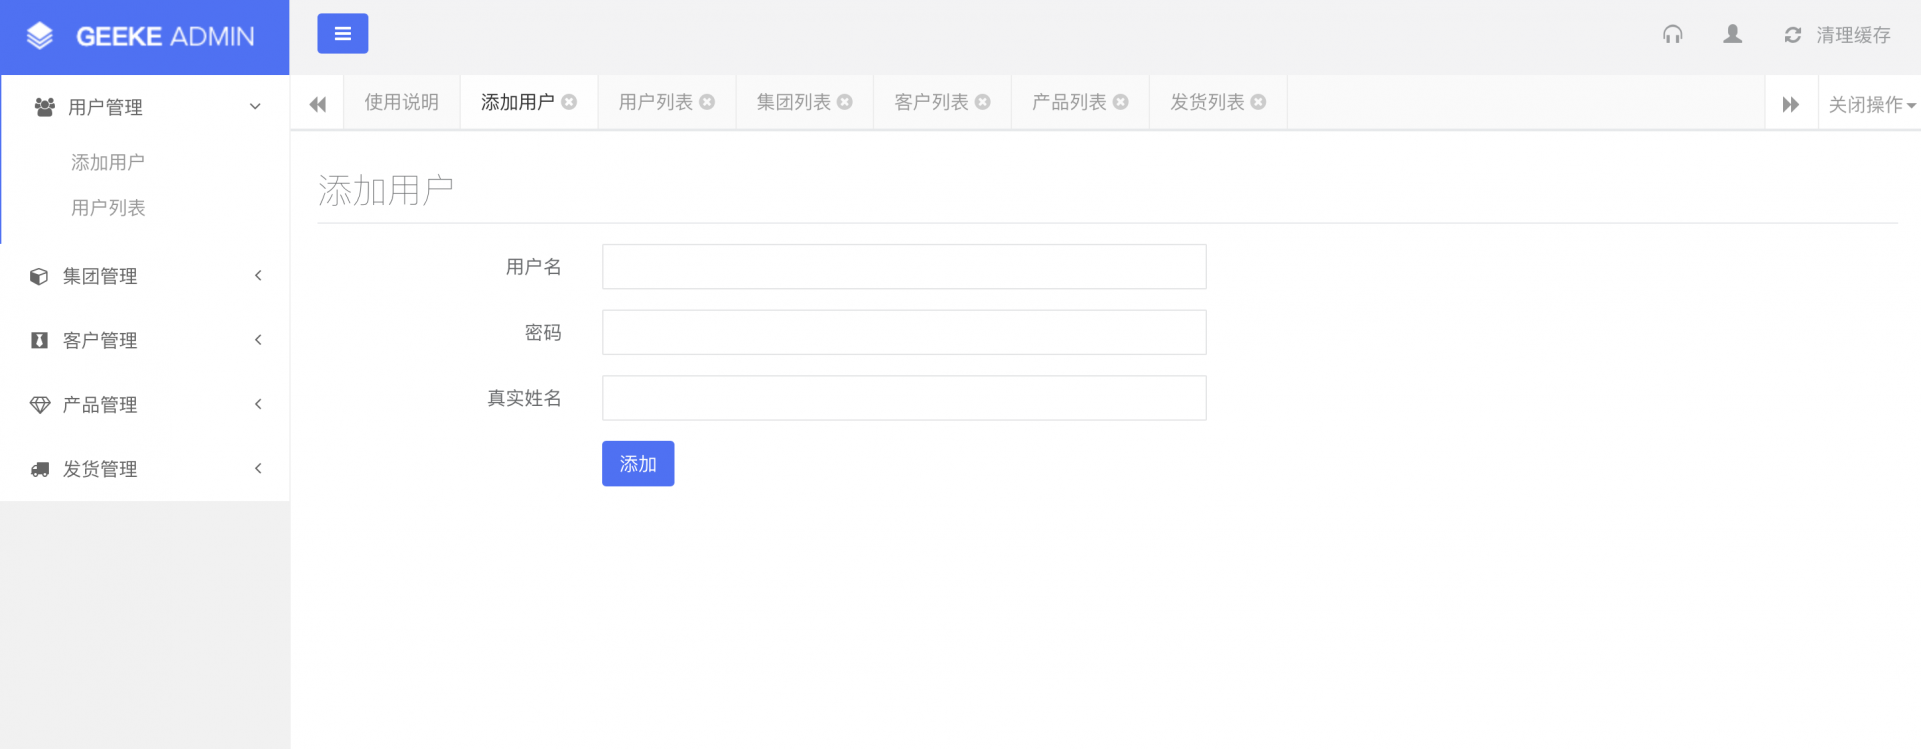Open 添加用户 in the sidebar
This screenshot has width=1921, height=749.
click(108, 162)
